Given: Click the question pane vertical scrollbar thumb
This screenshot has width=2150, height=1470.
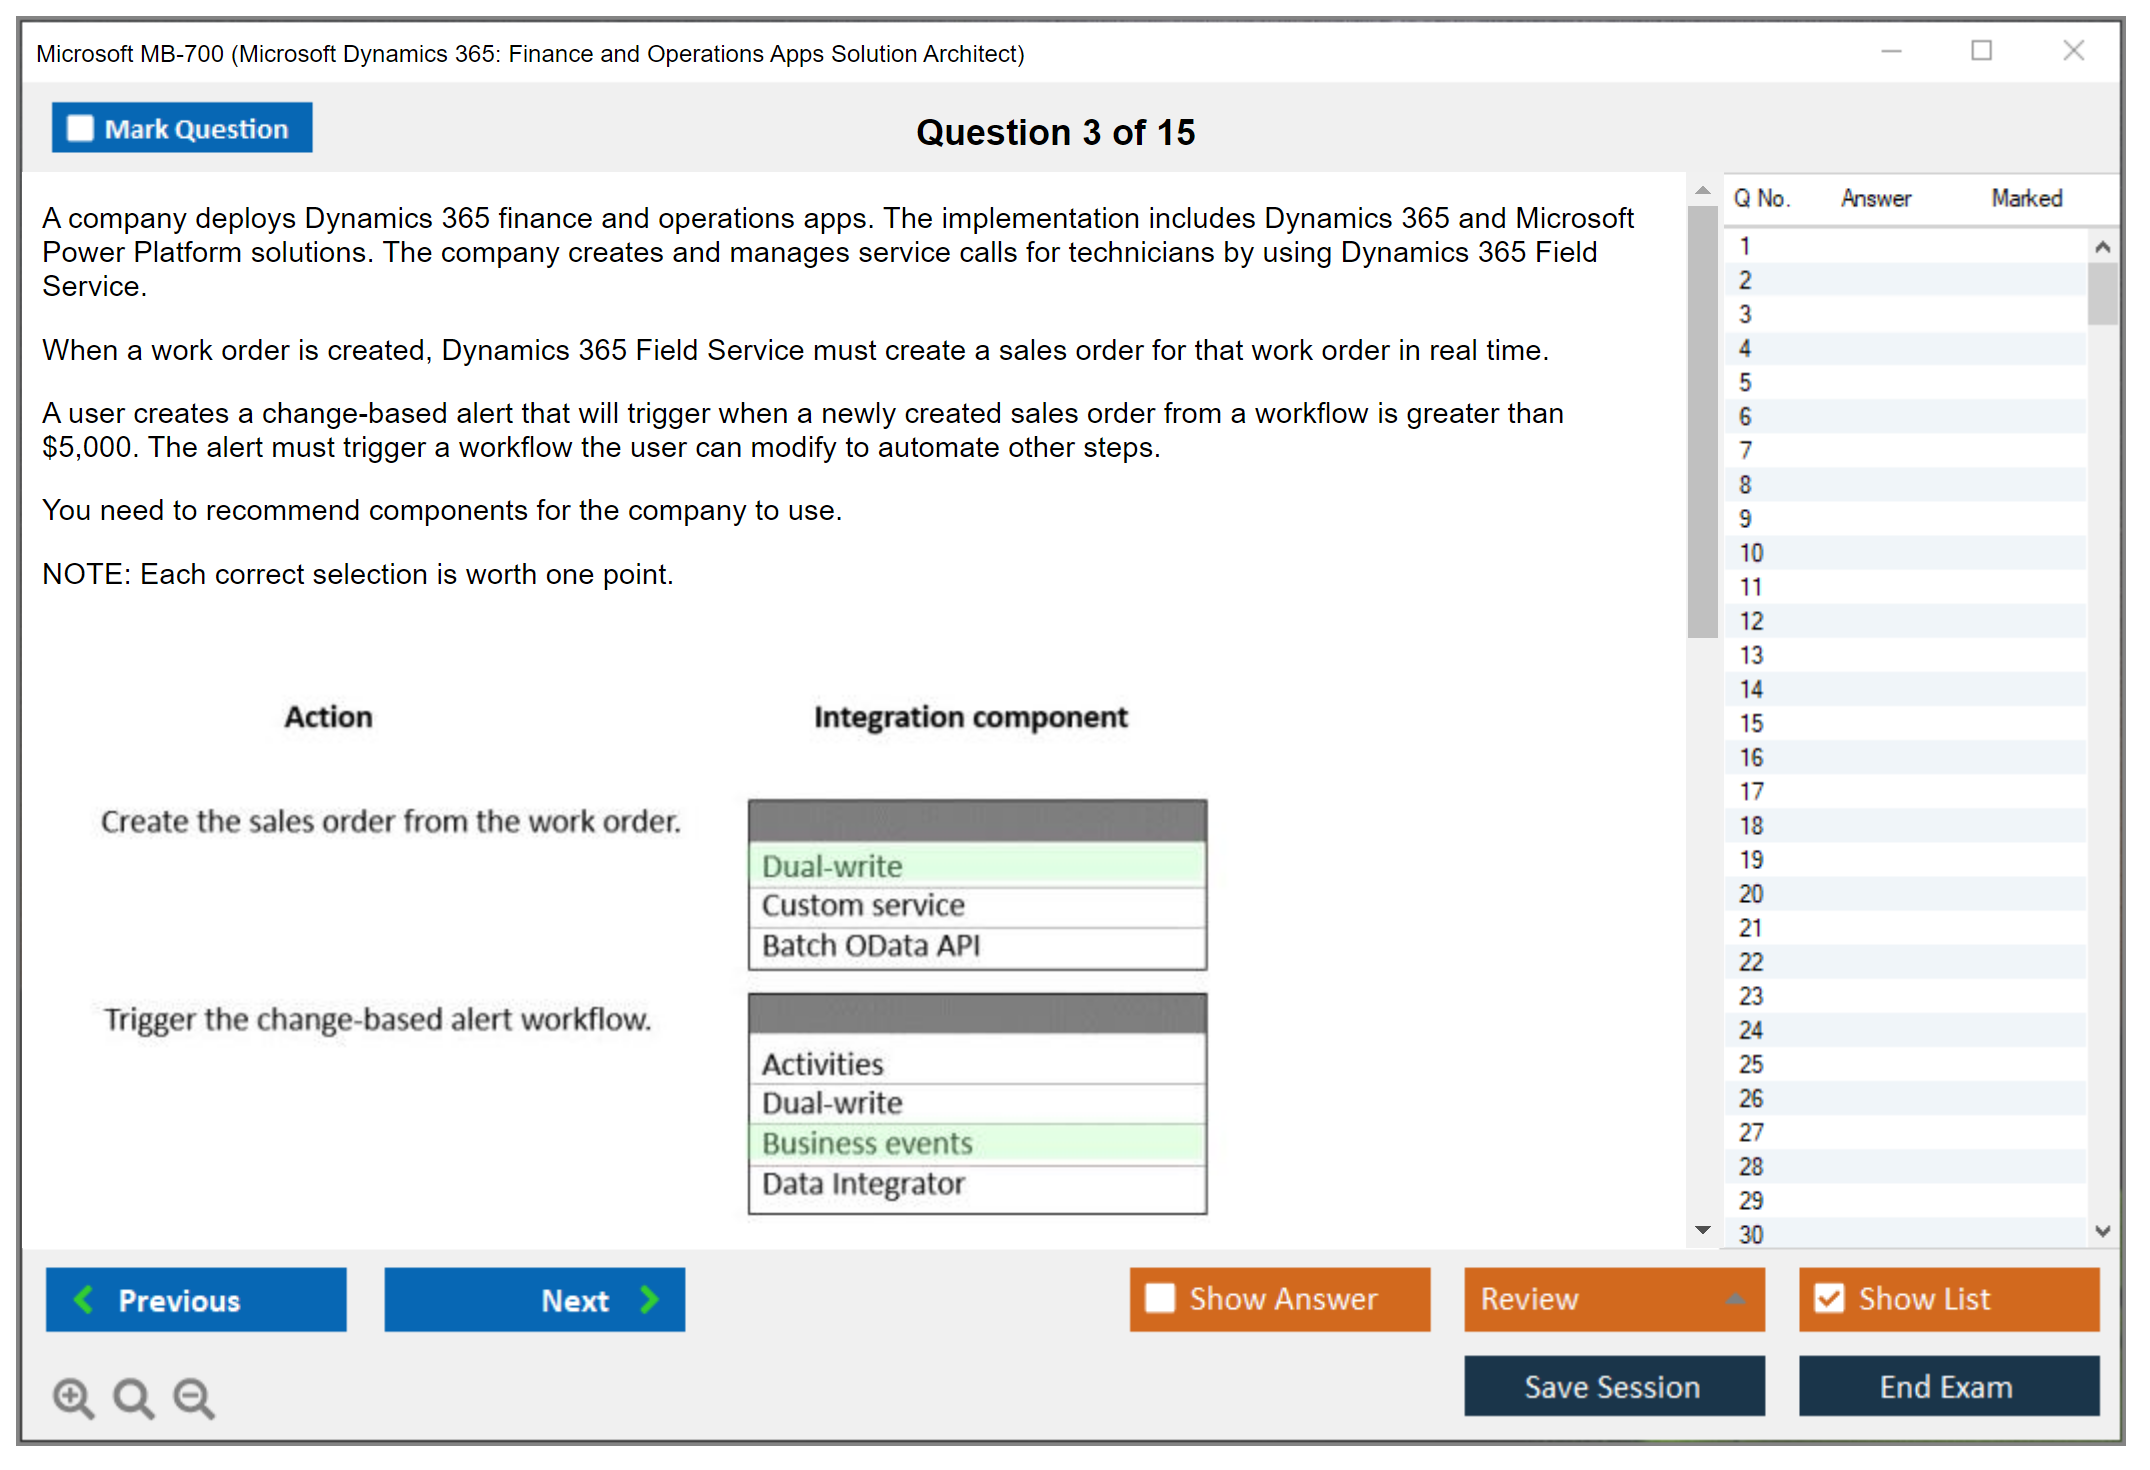Looking at the screenshot, I should tap(1702, 420).
